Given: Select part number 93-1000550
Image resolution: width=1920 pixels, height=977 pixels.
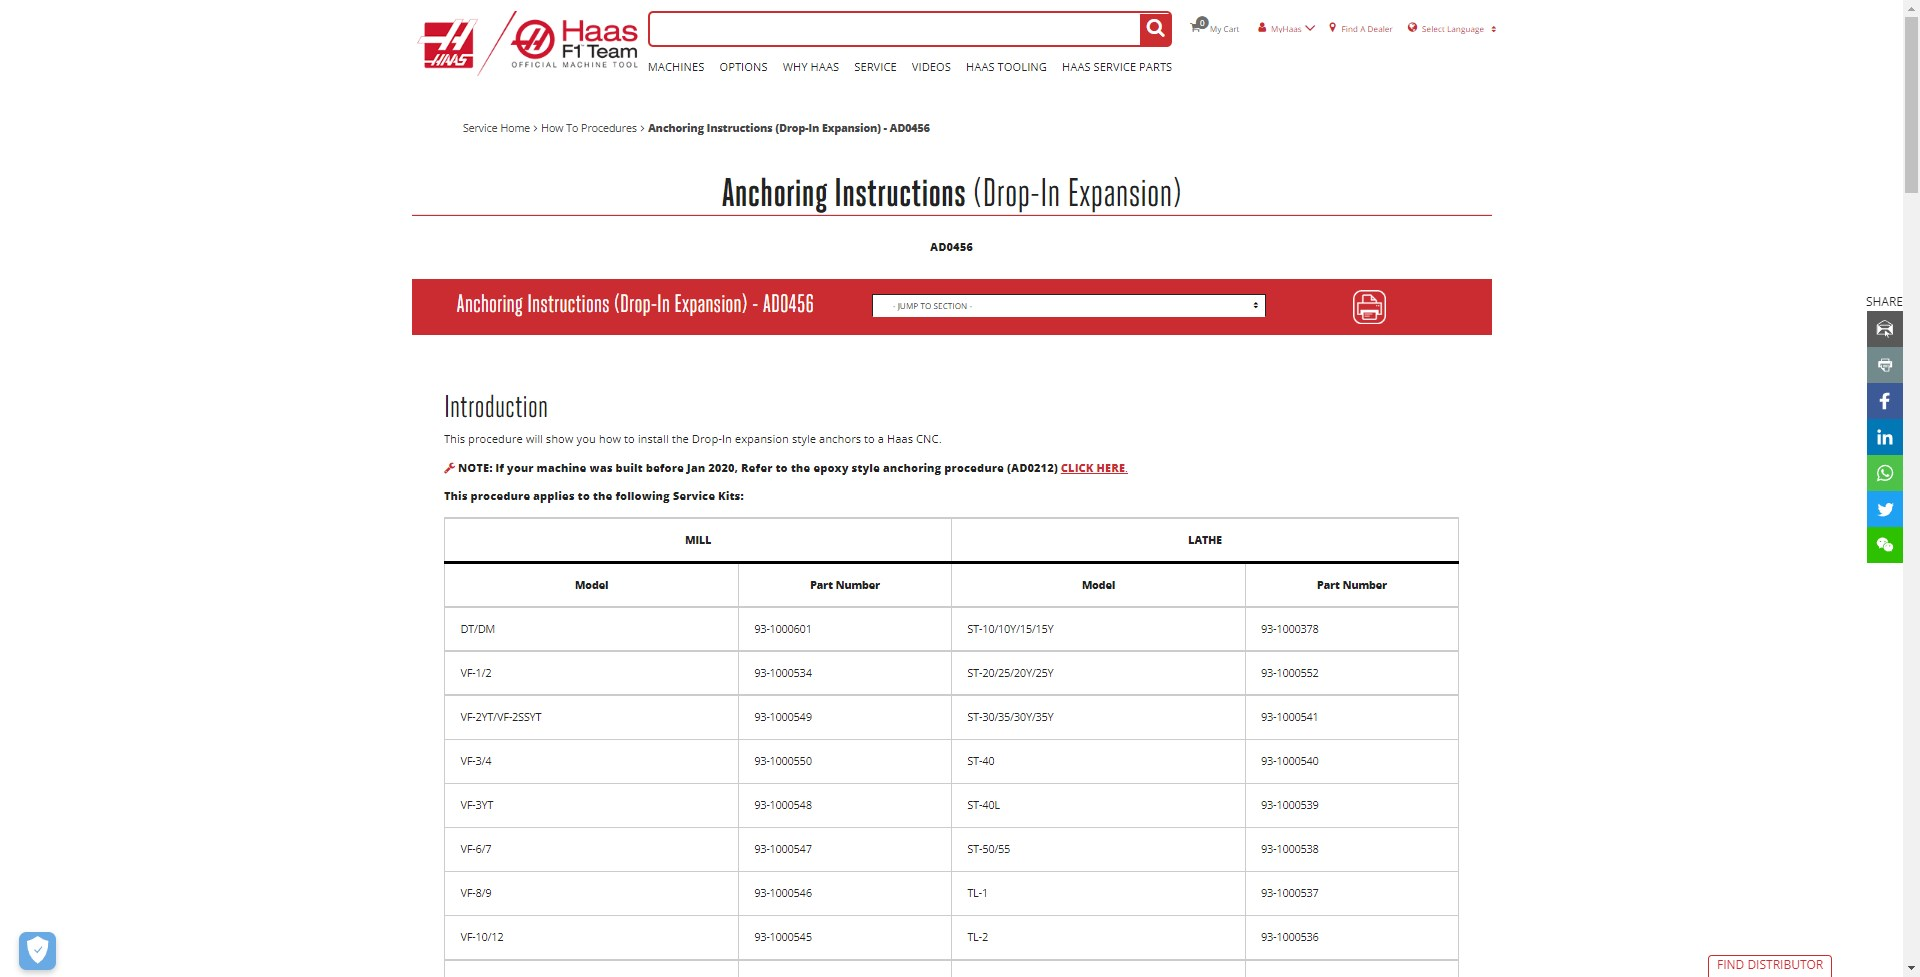Looking at the screenshot, I should click(844, 761).
